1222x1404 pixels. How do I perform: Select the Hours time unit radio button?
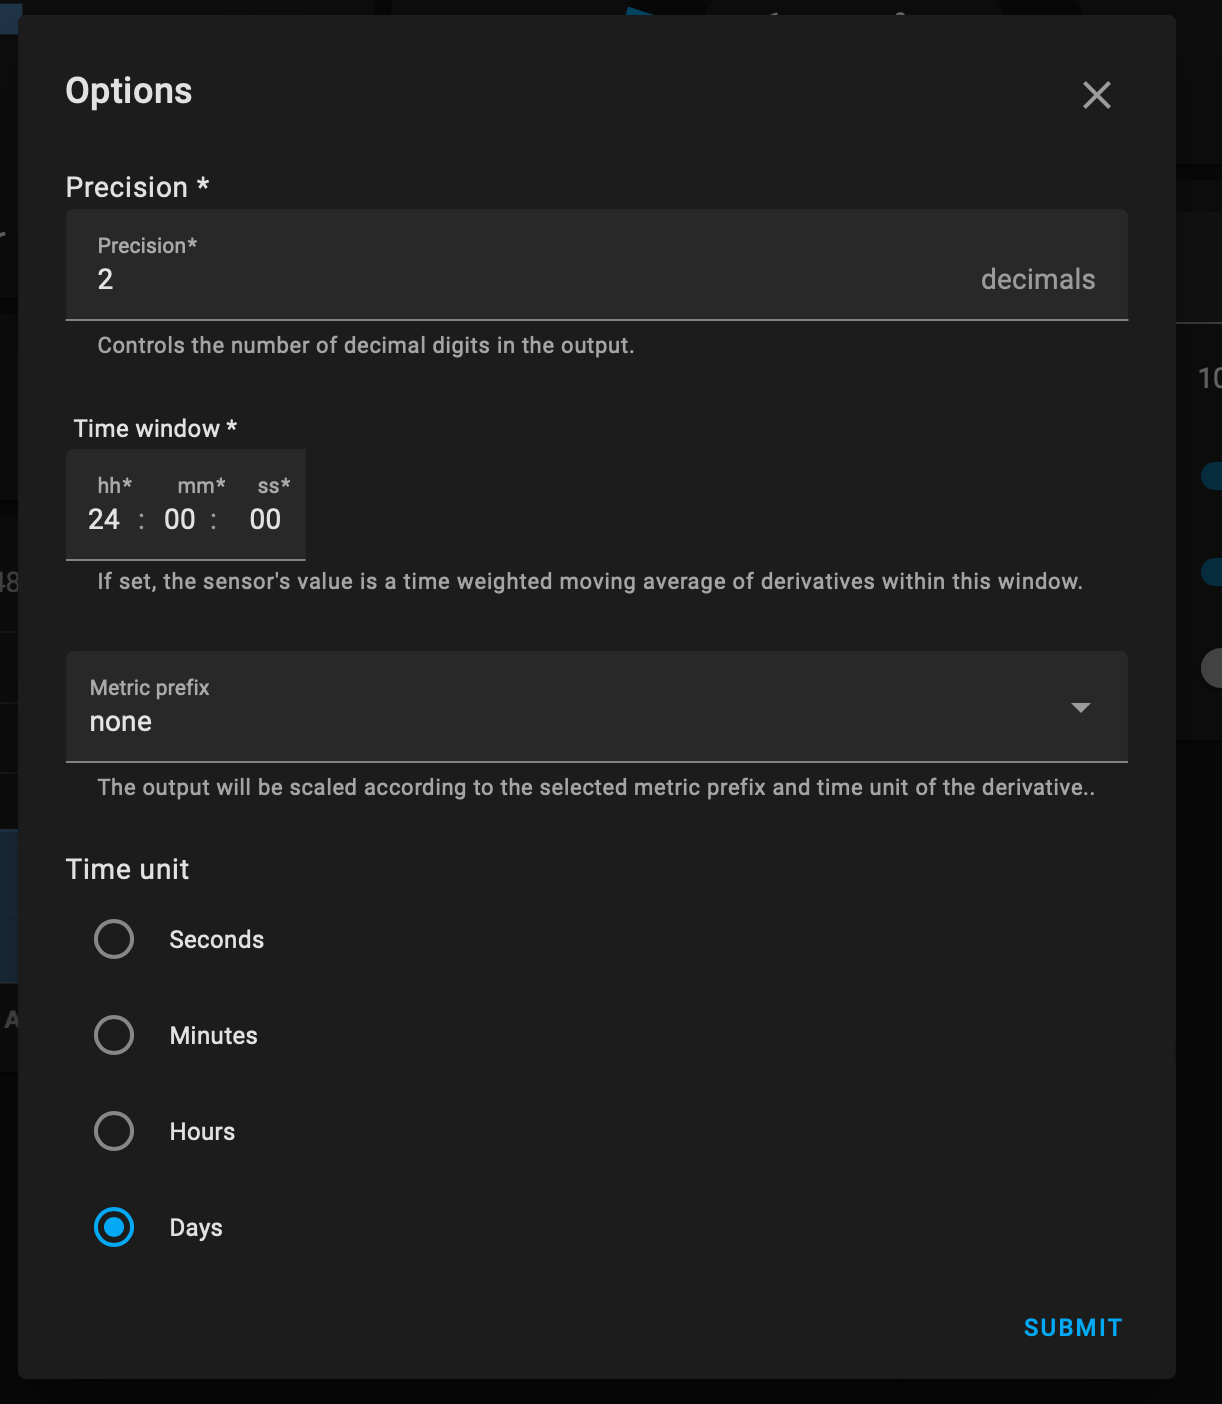114,1131
